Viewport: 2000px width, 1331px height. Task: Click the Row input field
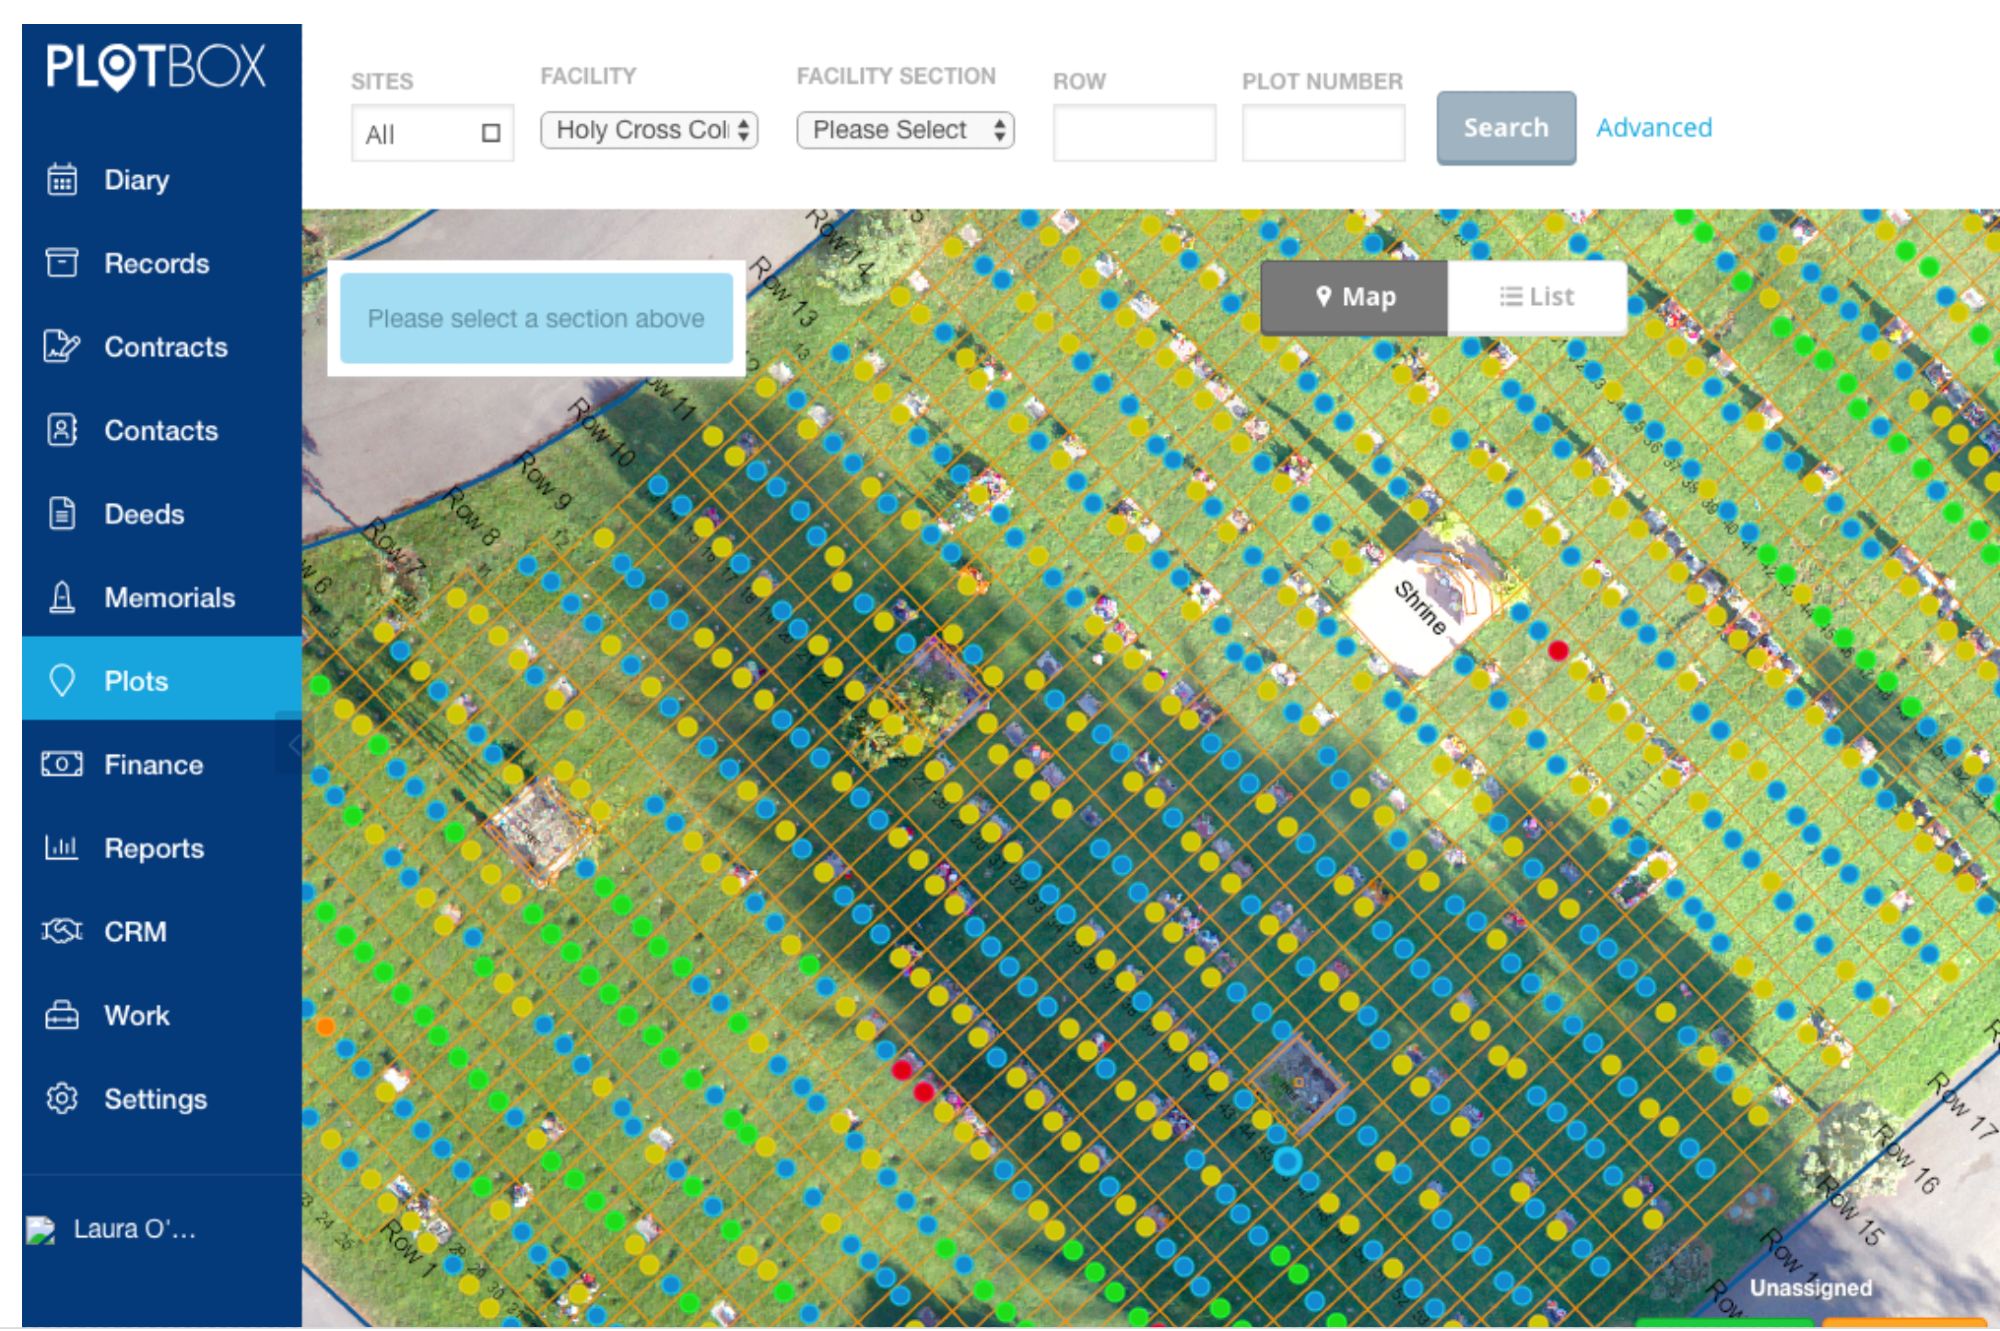click(1134, 132)
